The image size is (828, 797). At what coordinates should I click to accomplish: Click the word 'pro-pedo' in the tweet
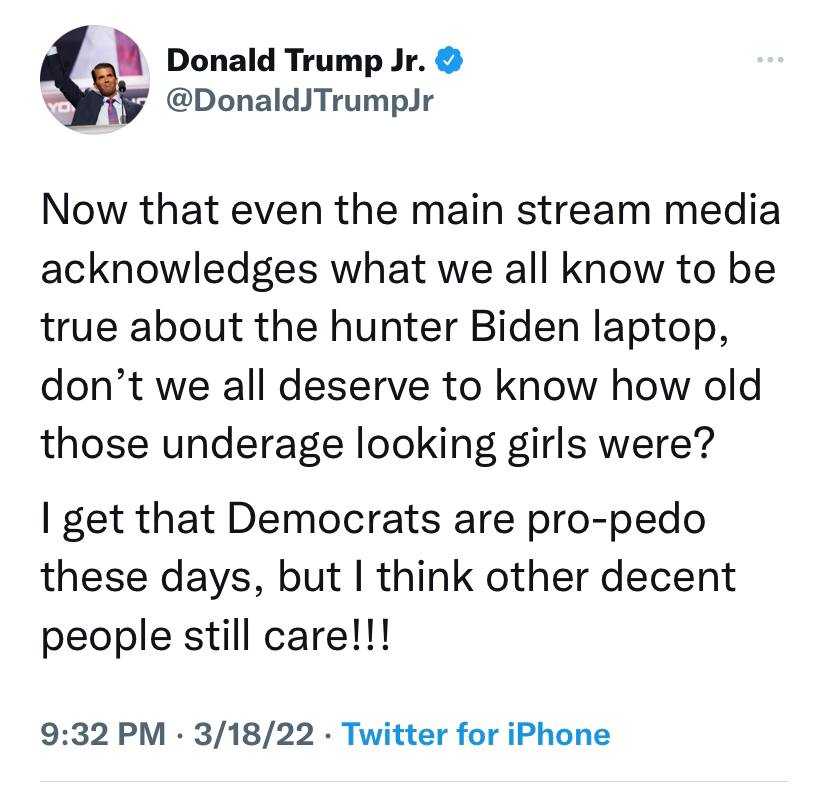[616, 520]
